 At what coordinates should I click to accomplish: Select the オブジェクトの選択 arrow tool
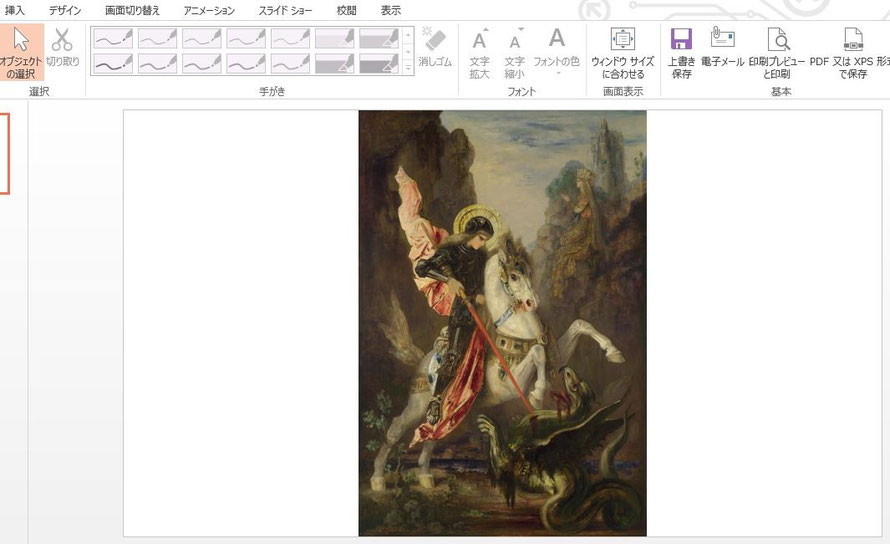click(x=22, y=52)
